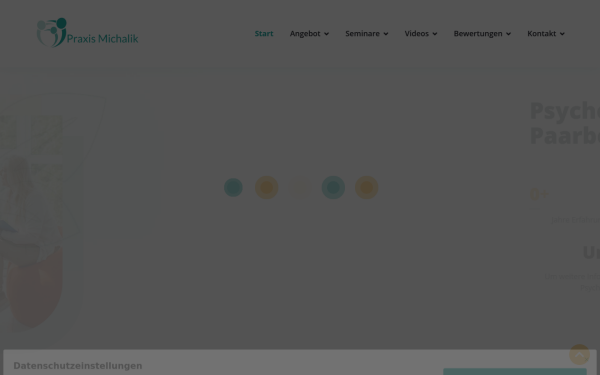
Task: Click the scroll-to-top arrow button
Action: point(579,354)
